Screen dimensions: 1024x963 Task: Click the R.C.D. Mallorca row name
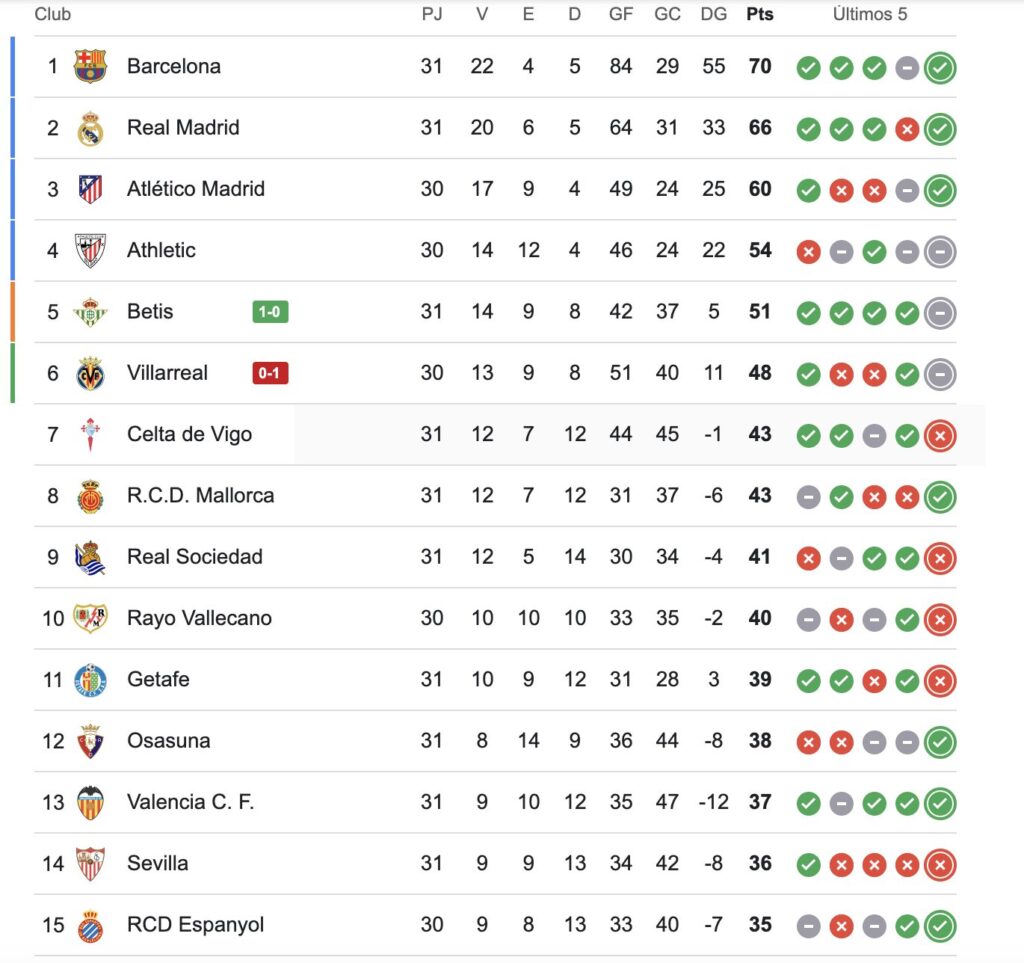pyautogui.click(x=200, y=496)
